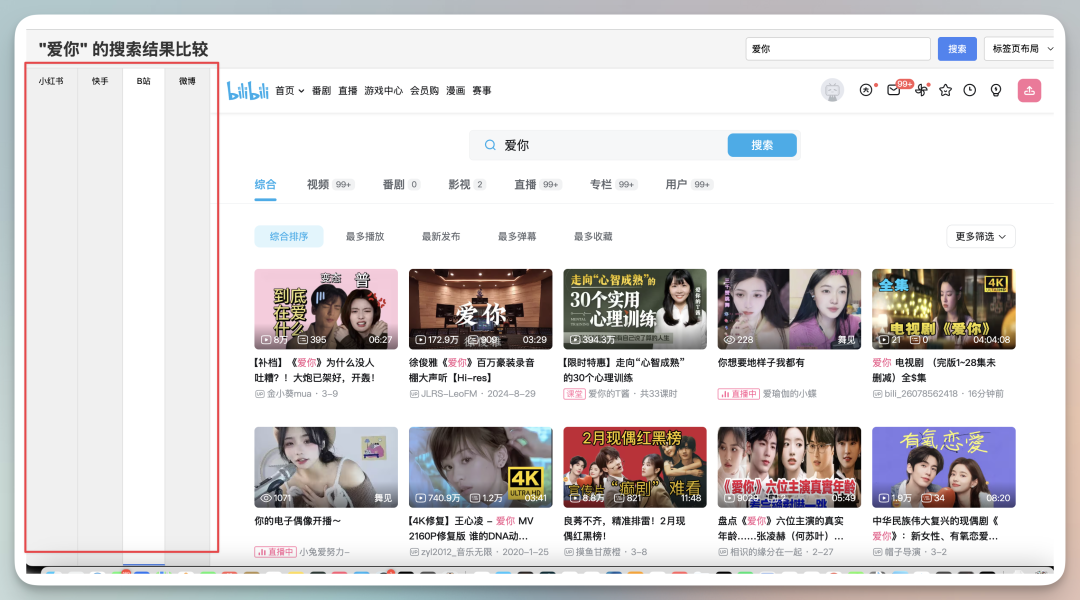This screenshot has height=600, width=1080.
Task: Open the creator center lightbulb icon
Action: pyautogui.click(x=996, y=90)
